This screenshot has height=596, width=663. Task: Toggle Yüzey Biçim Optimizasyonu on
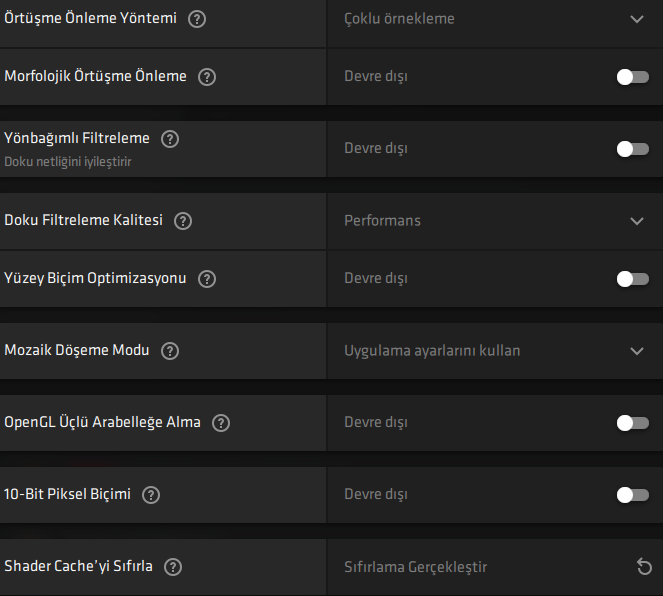tap(632, 279)
